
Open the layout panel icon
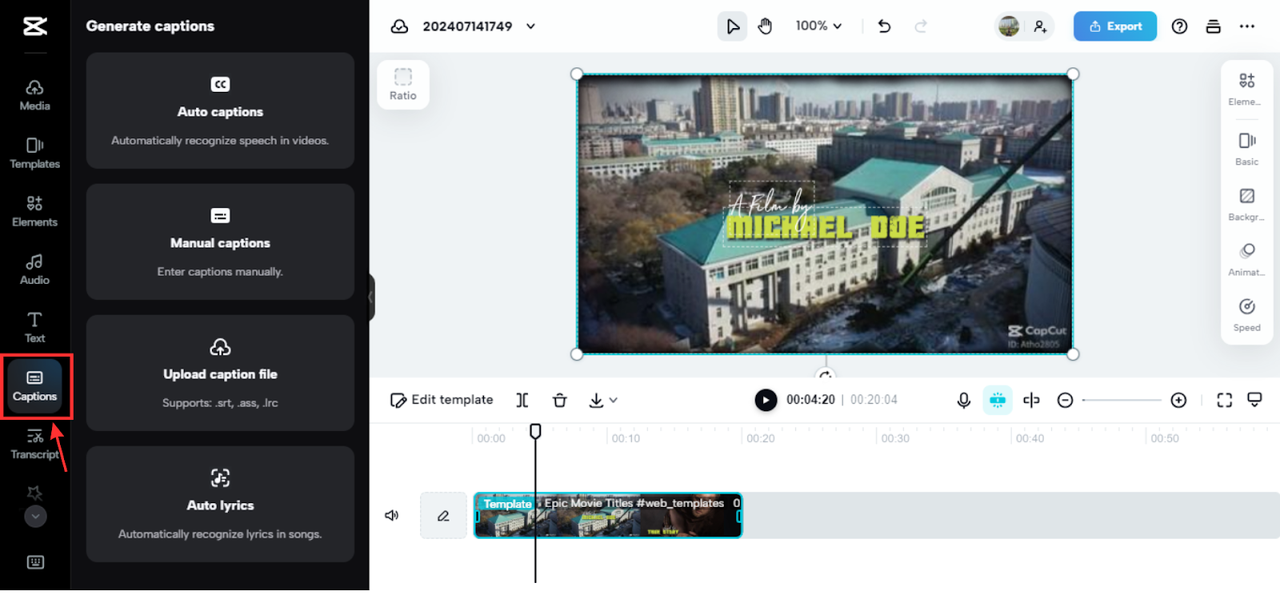[x=1213, y=27]
